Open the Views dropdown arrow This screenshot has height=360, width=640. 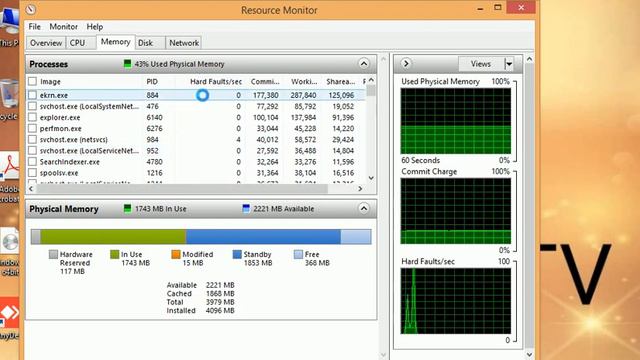[x=509, y=64]
